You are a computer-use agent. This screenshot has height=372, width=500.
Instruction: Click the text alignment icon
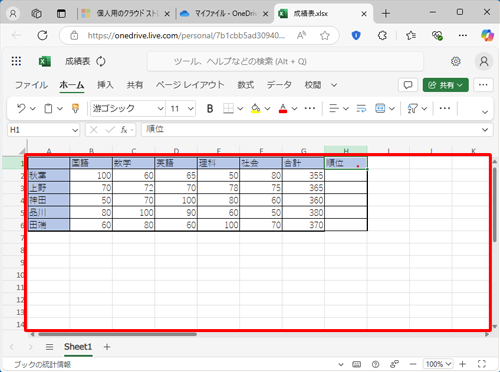point(334,108)
